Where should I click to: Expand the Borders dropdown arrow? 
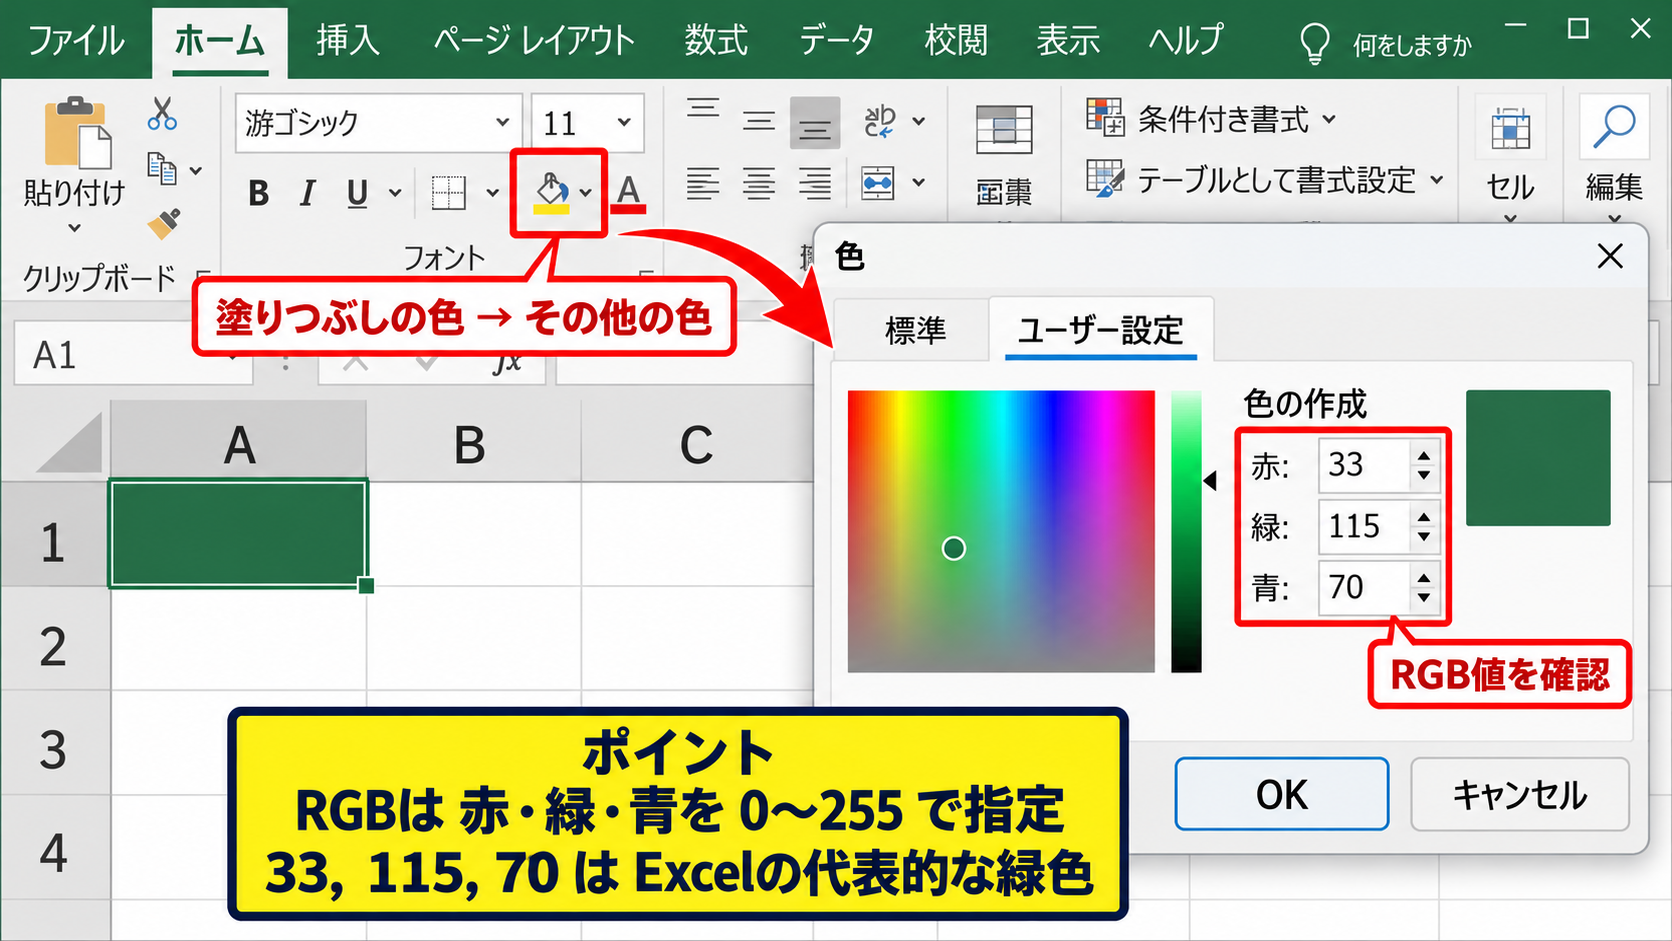point(492,193)
